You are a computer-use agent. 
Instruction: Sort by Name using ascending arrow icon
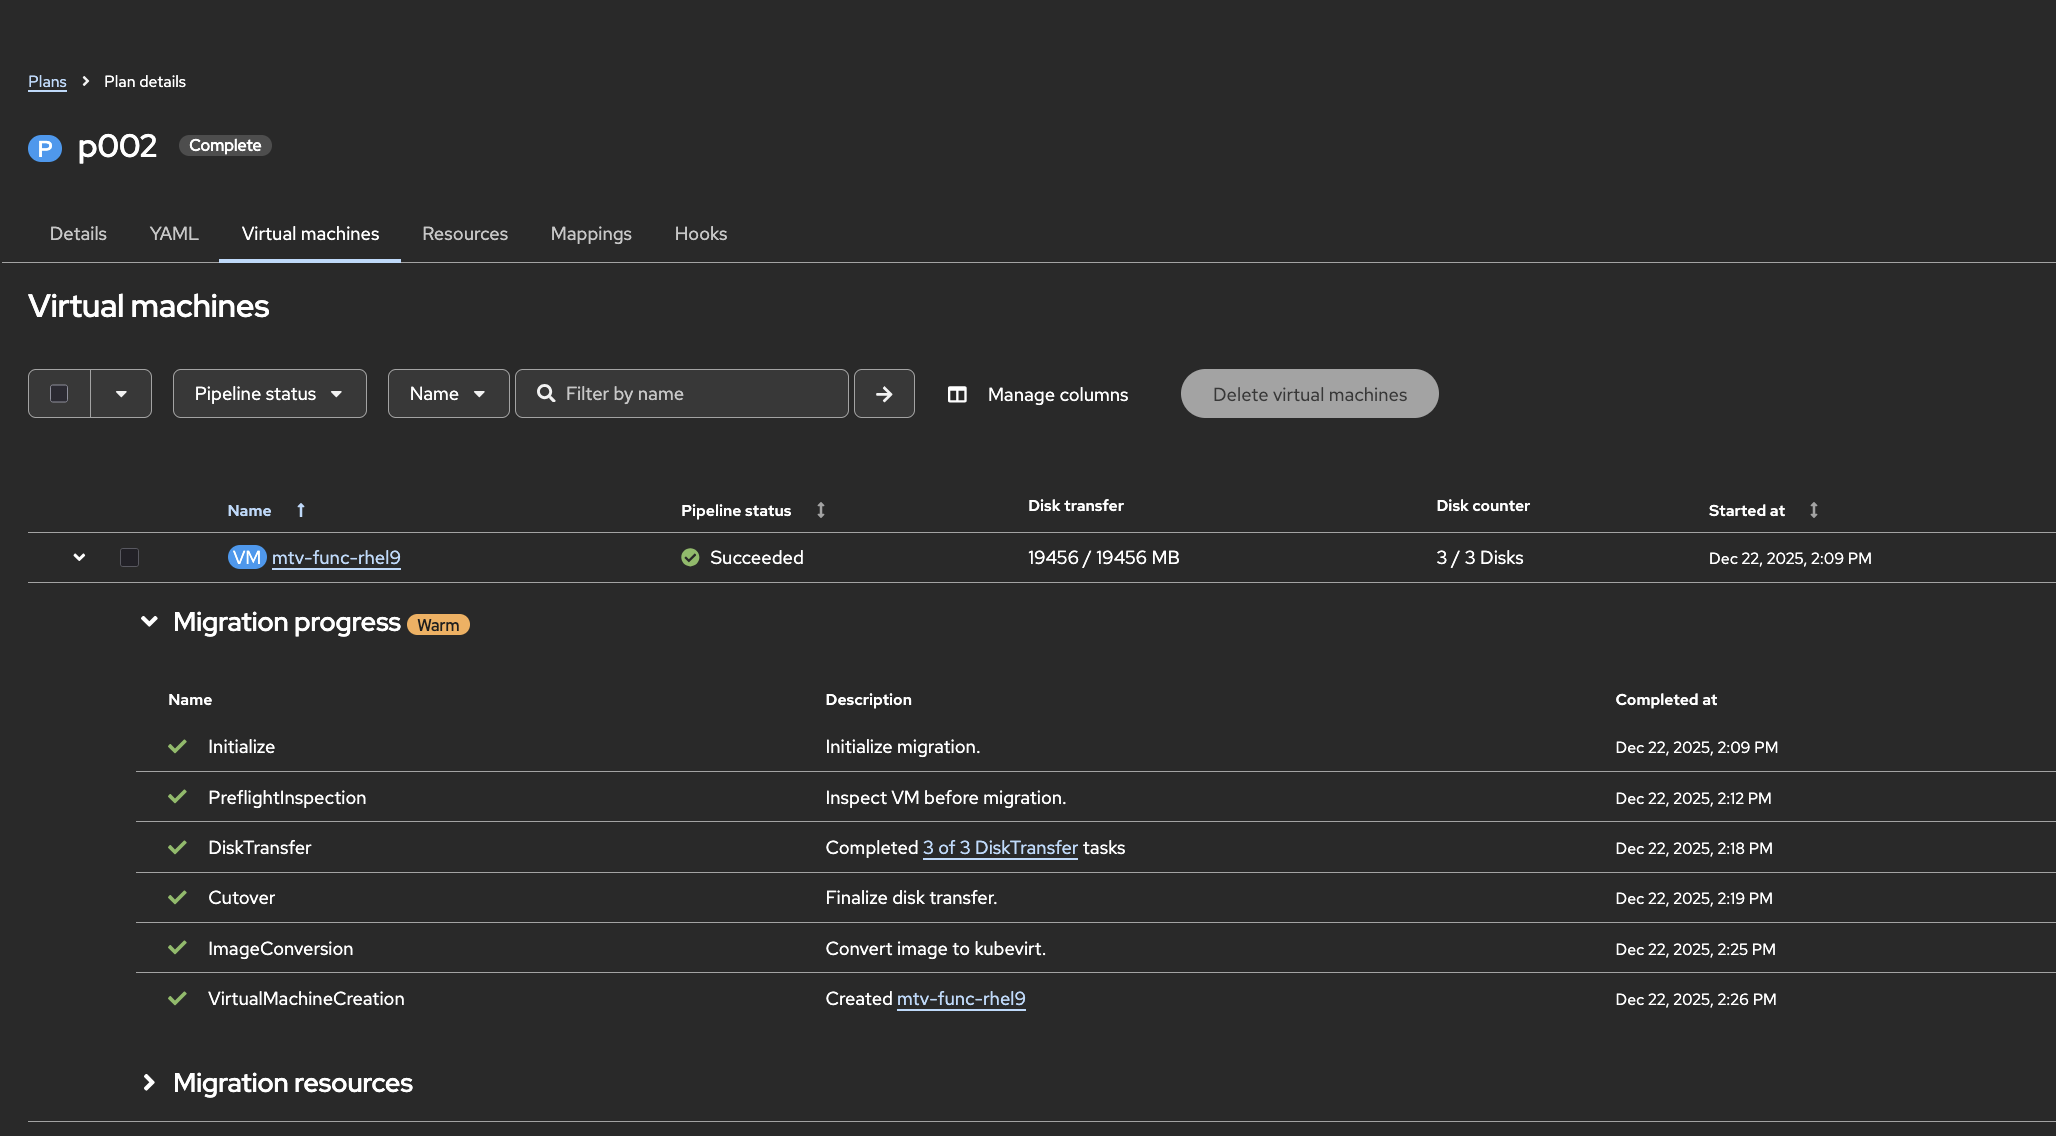point(301,510)
